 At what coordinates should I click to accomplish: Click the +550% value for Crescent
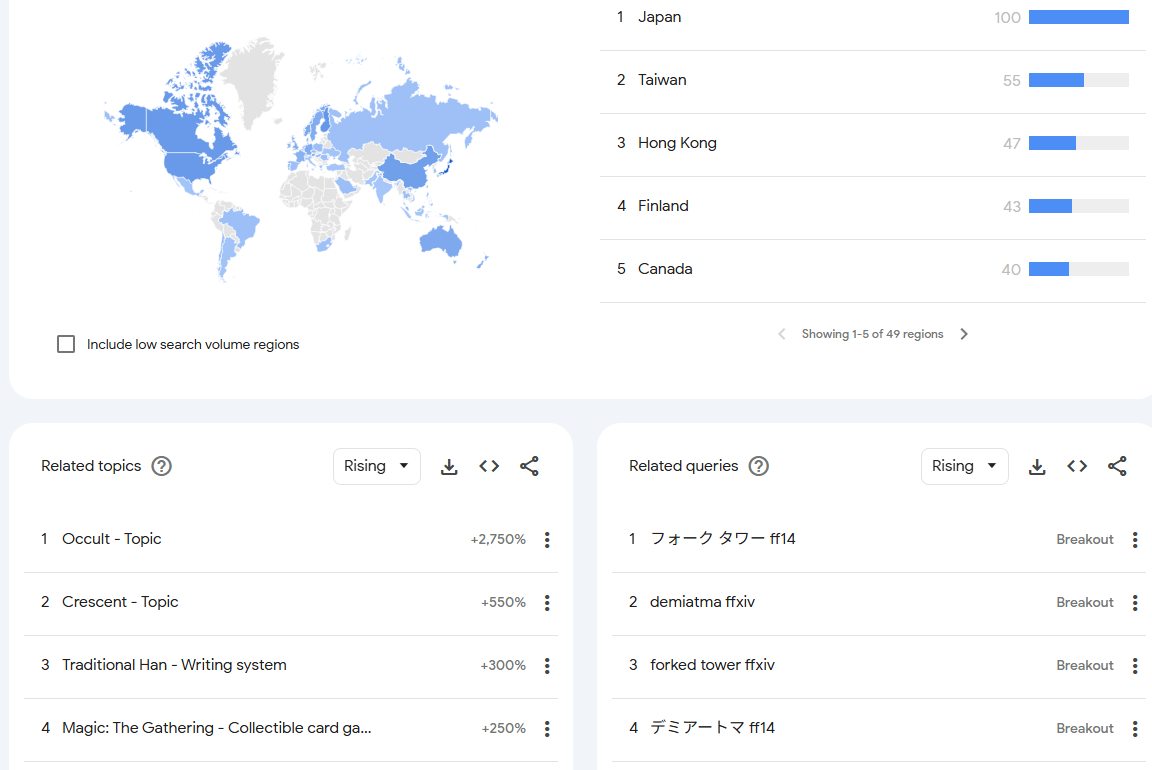503,602
